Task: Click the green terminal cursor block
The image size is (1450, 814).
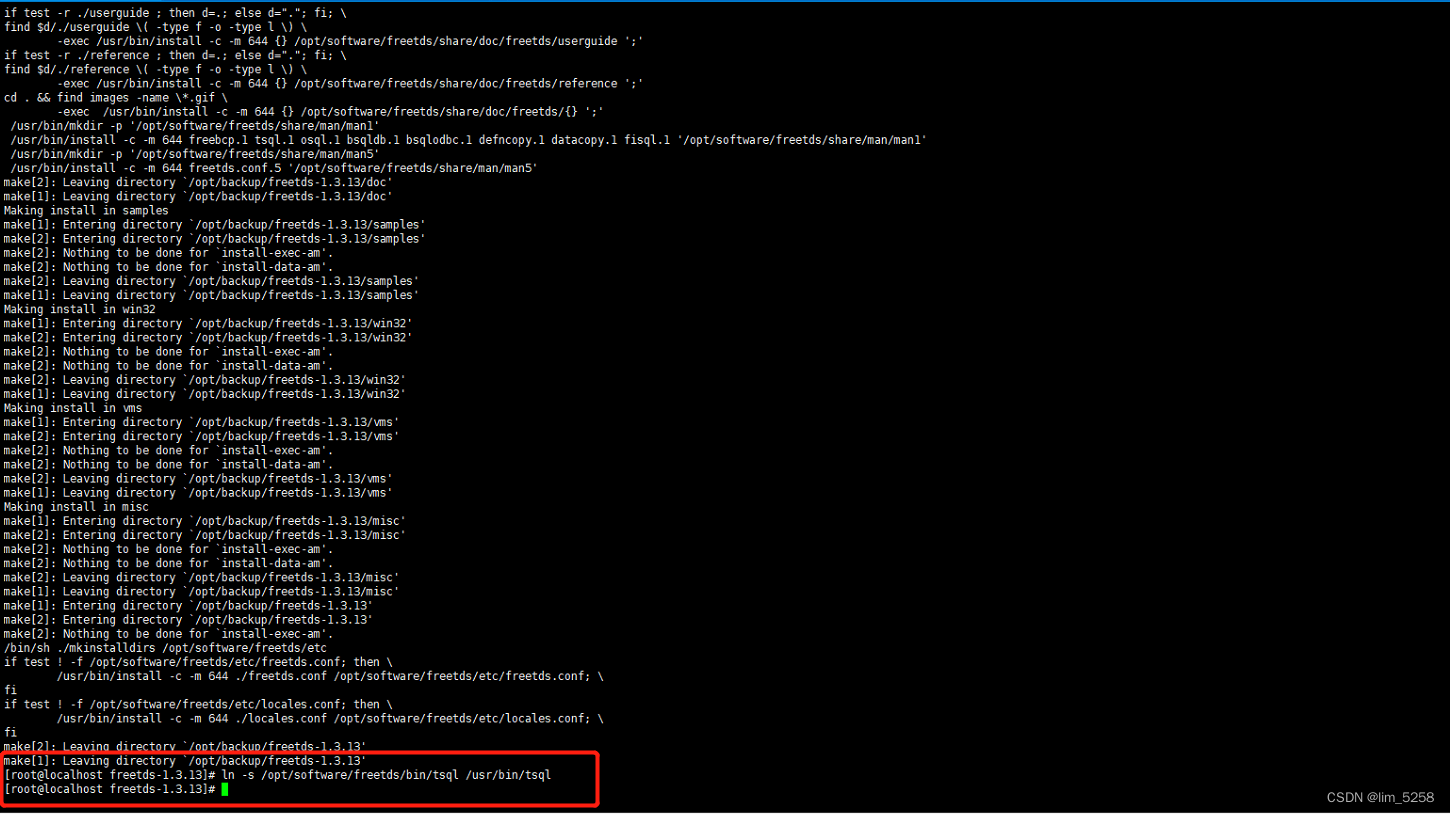Action: 224,789
